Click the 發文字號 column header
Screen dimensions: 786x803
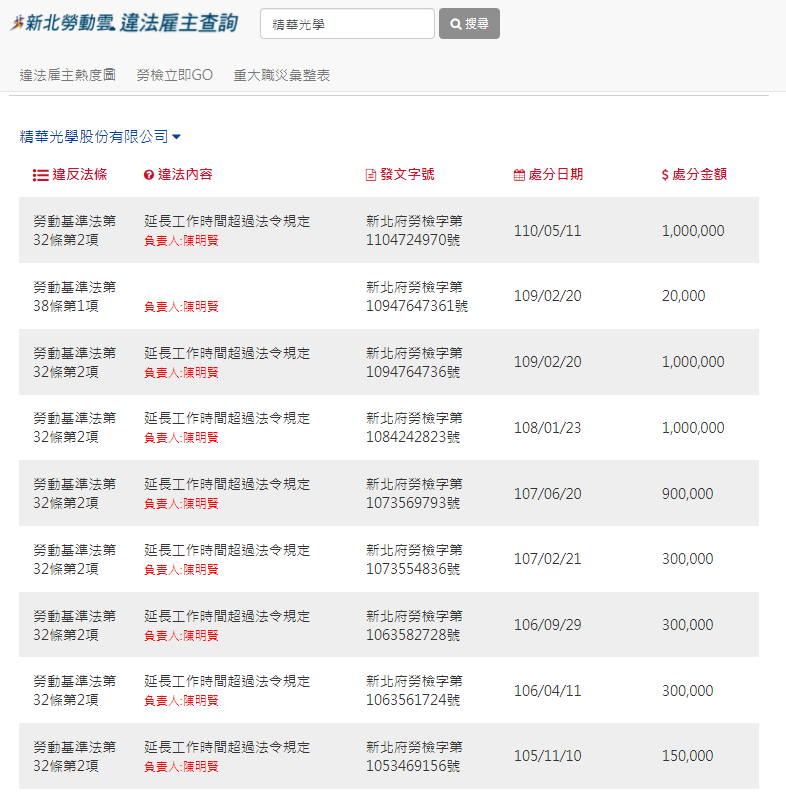[x=400, y=175]
